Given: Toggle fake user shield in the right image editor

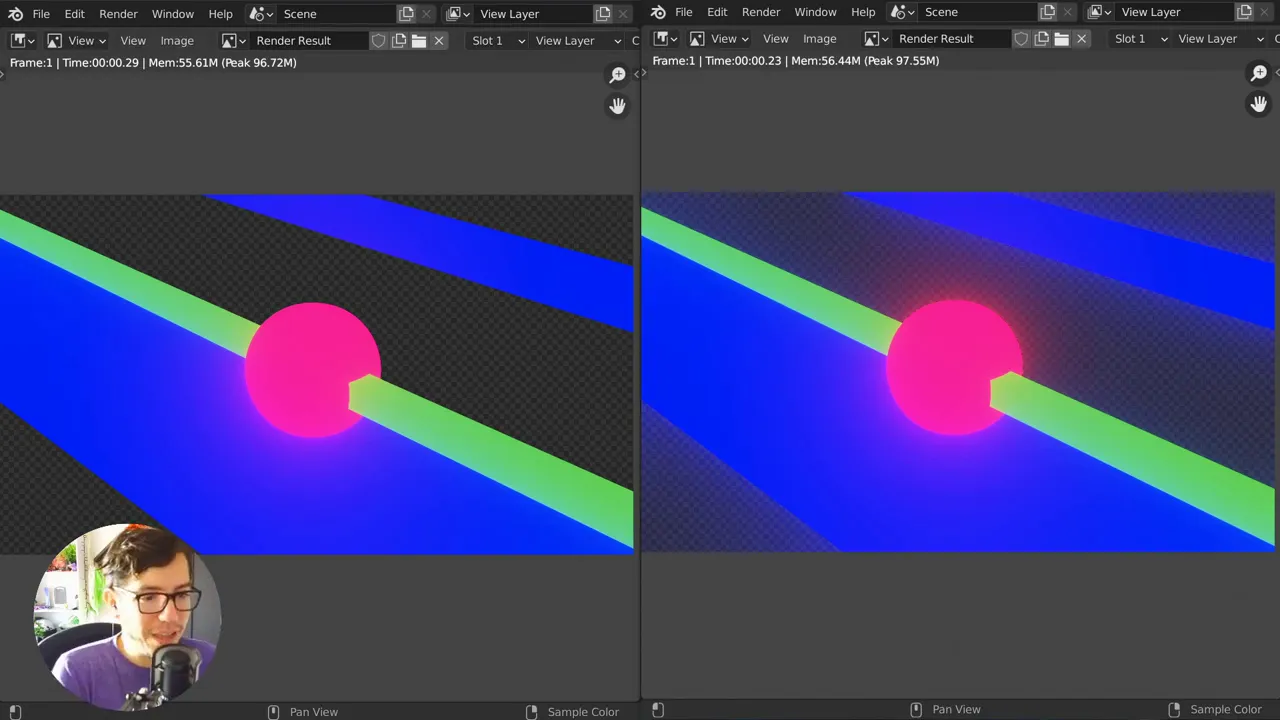Looking at the screenshot, I should [1021, 39].
